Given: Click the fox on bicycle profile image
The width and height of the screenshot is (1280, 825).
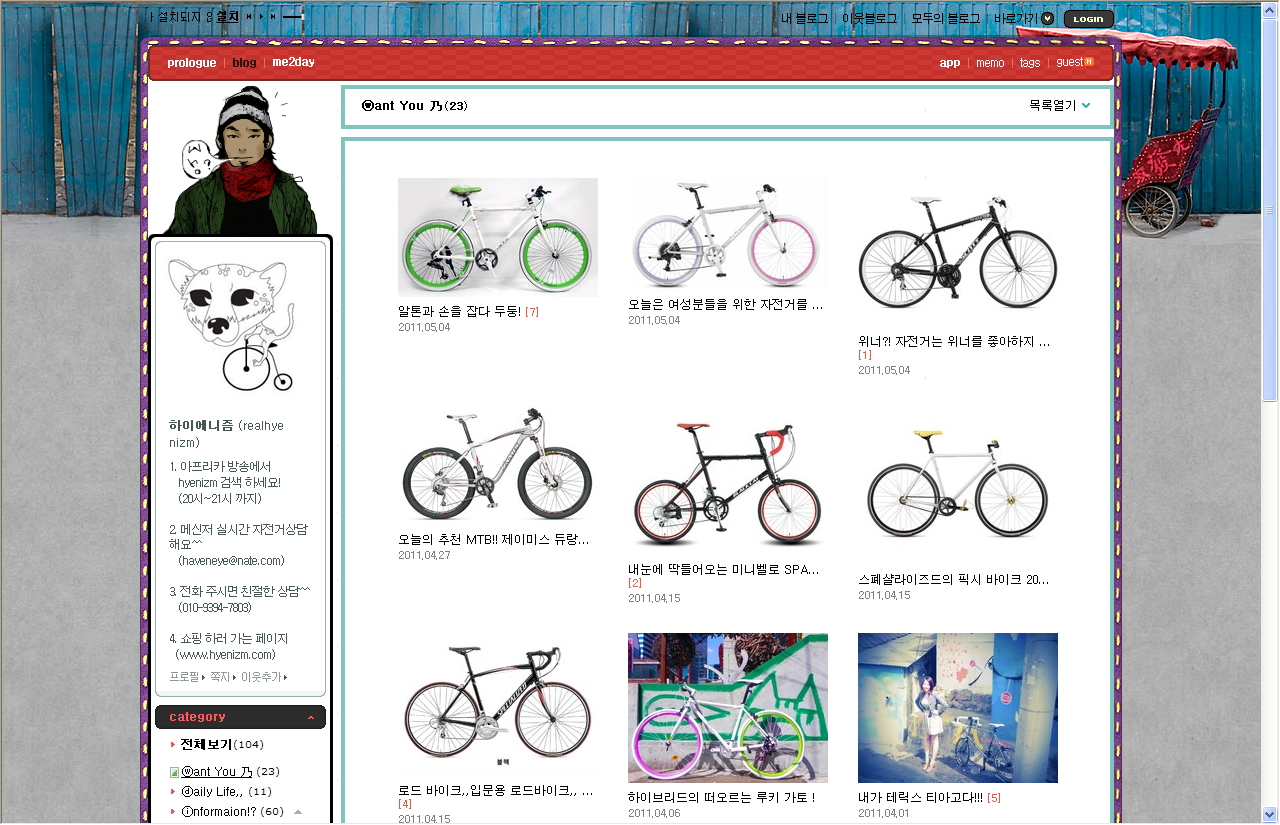Looking at the screenshot, I should pos(231,324).
